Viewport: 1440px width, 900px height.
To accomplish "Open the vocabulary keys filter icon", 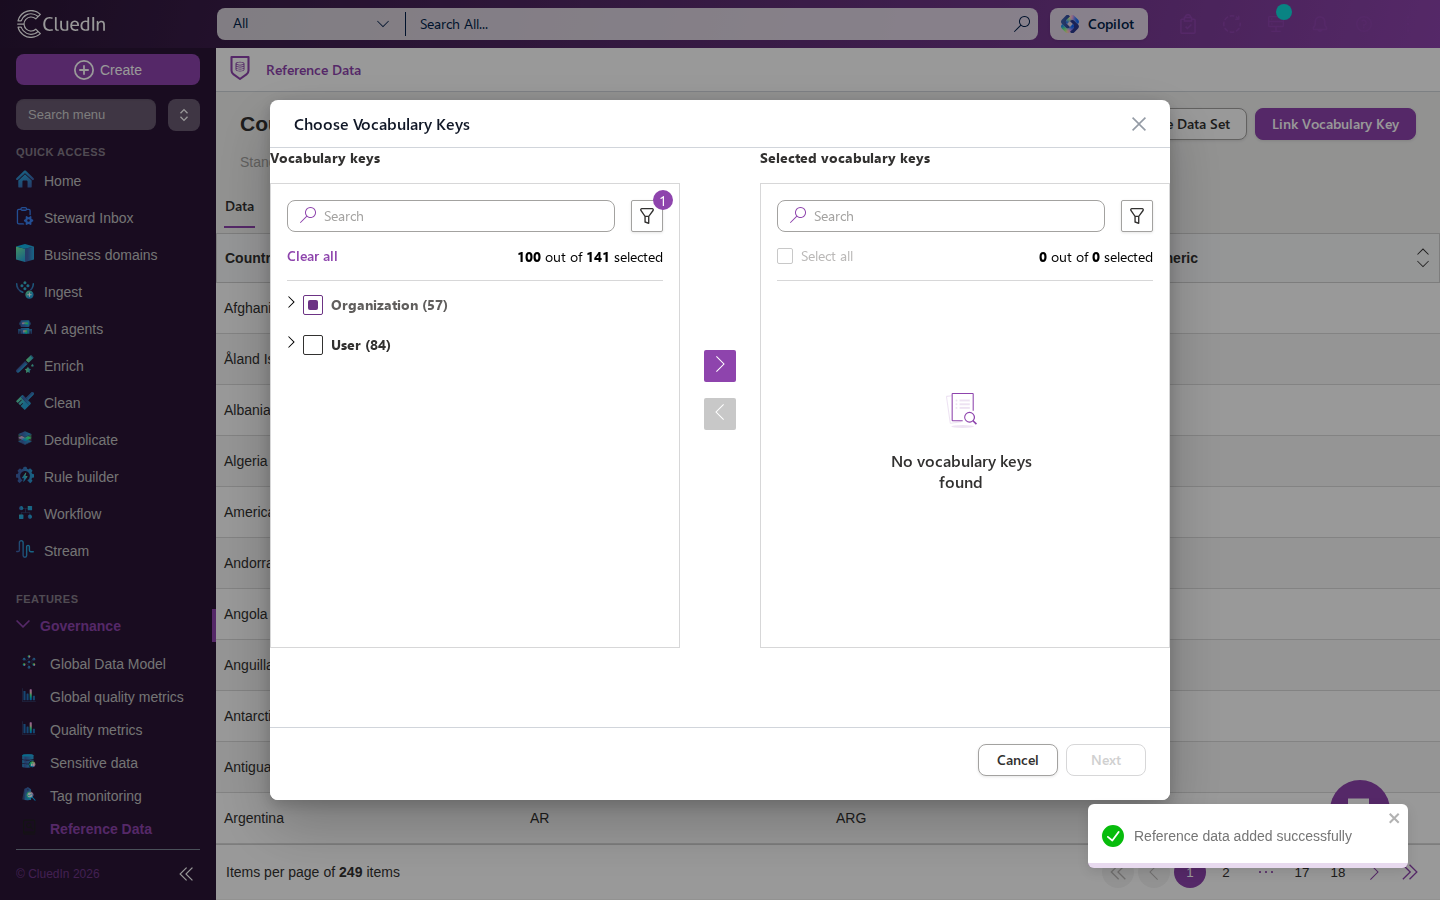I will pos(647,216).
